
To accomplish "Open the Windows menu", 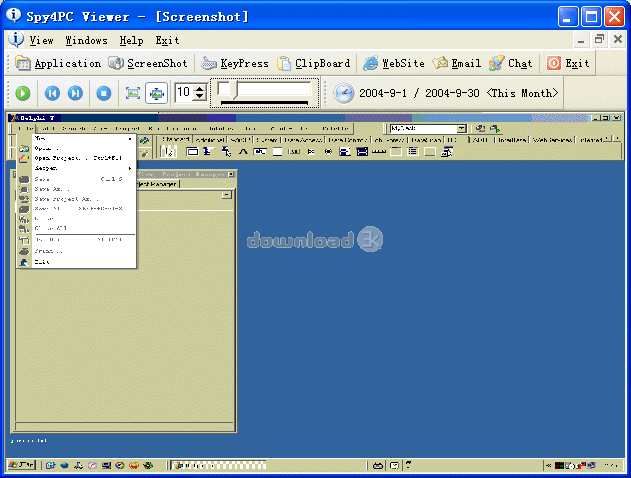I will pyautogui.click(x=86, y=40).
